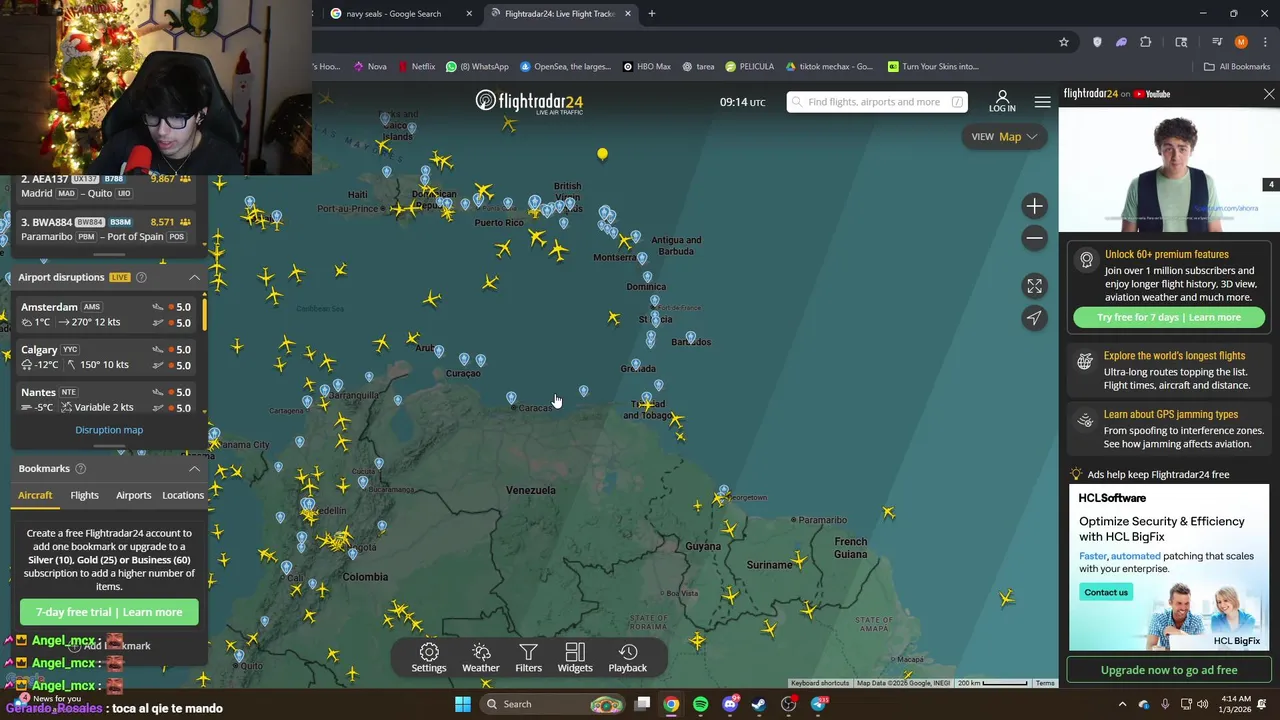Click Try free for 7 days button

pos(1169,317)
